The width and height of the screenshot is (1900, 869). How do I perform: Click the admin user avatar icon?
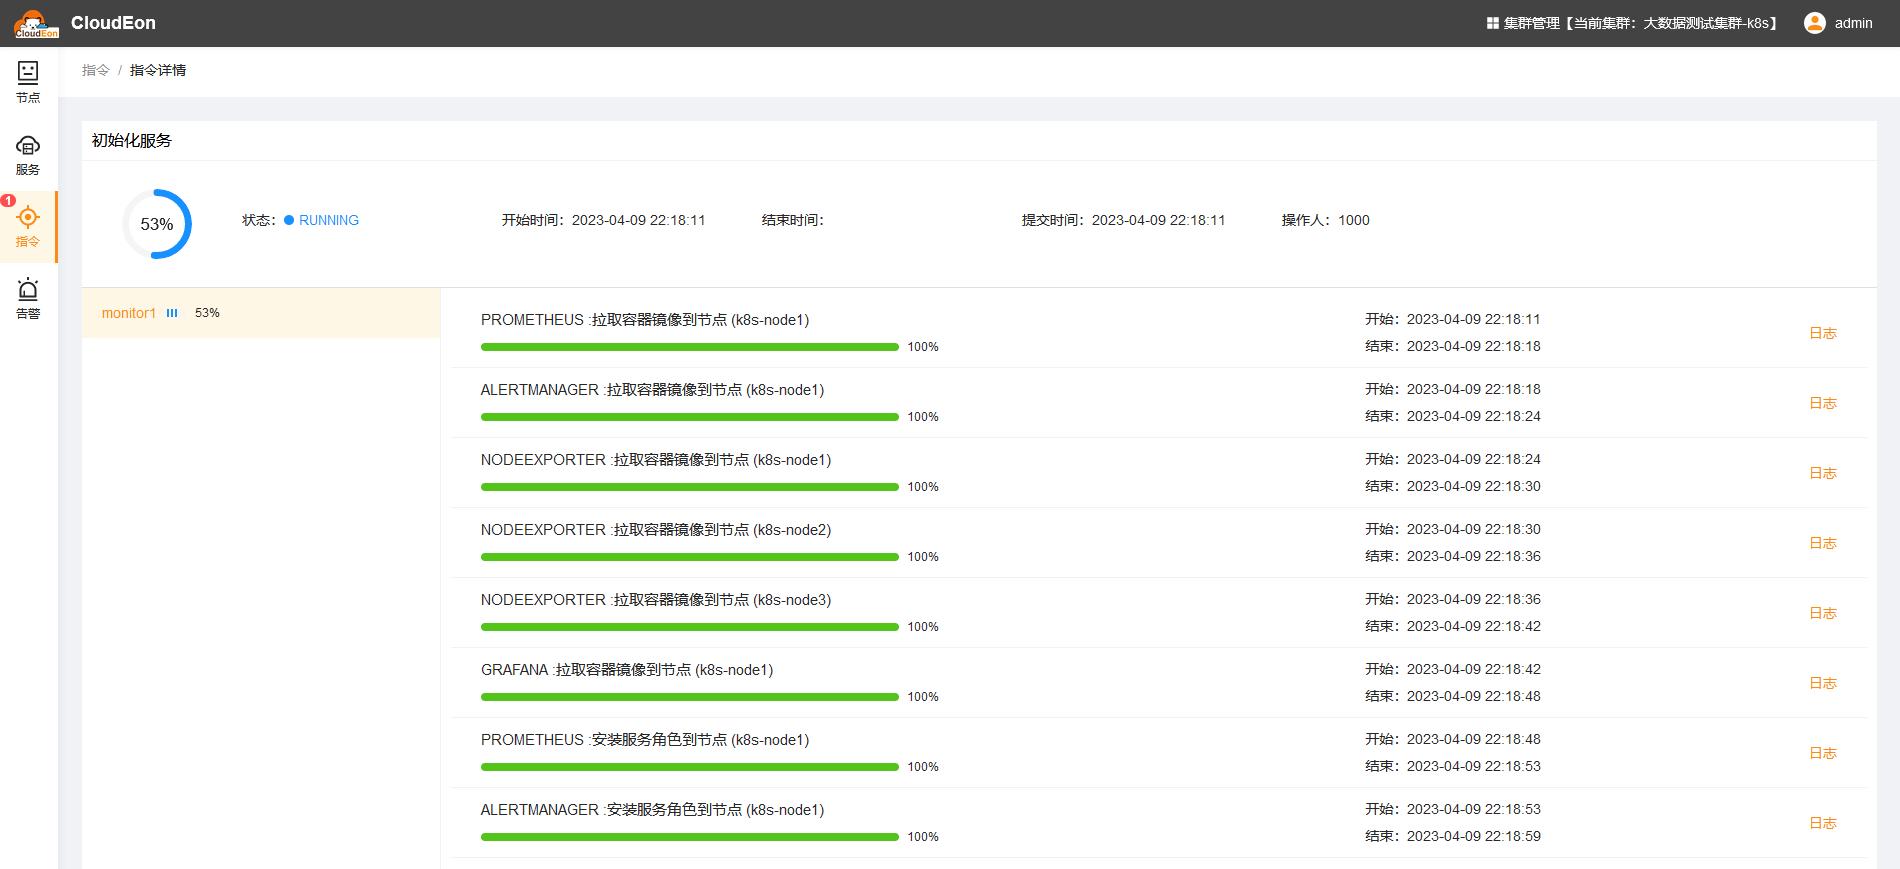point(1815,23)
